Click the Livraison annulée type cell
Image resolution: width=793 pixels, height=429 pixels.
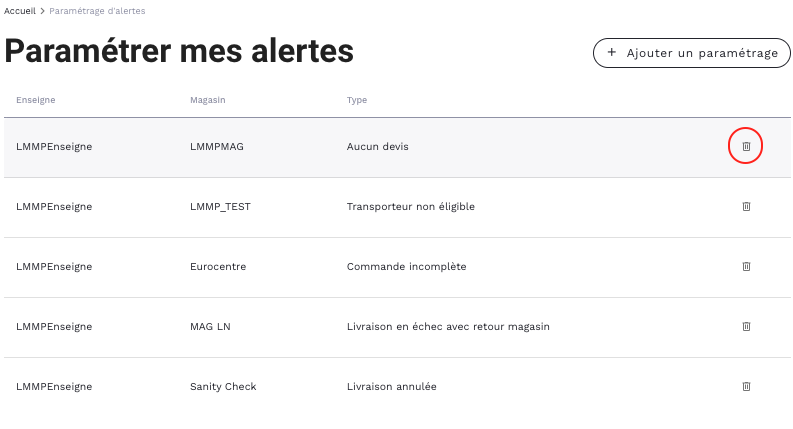click(x=391, y=386)
